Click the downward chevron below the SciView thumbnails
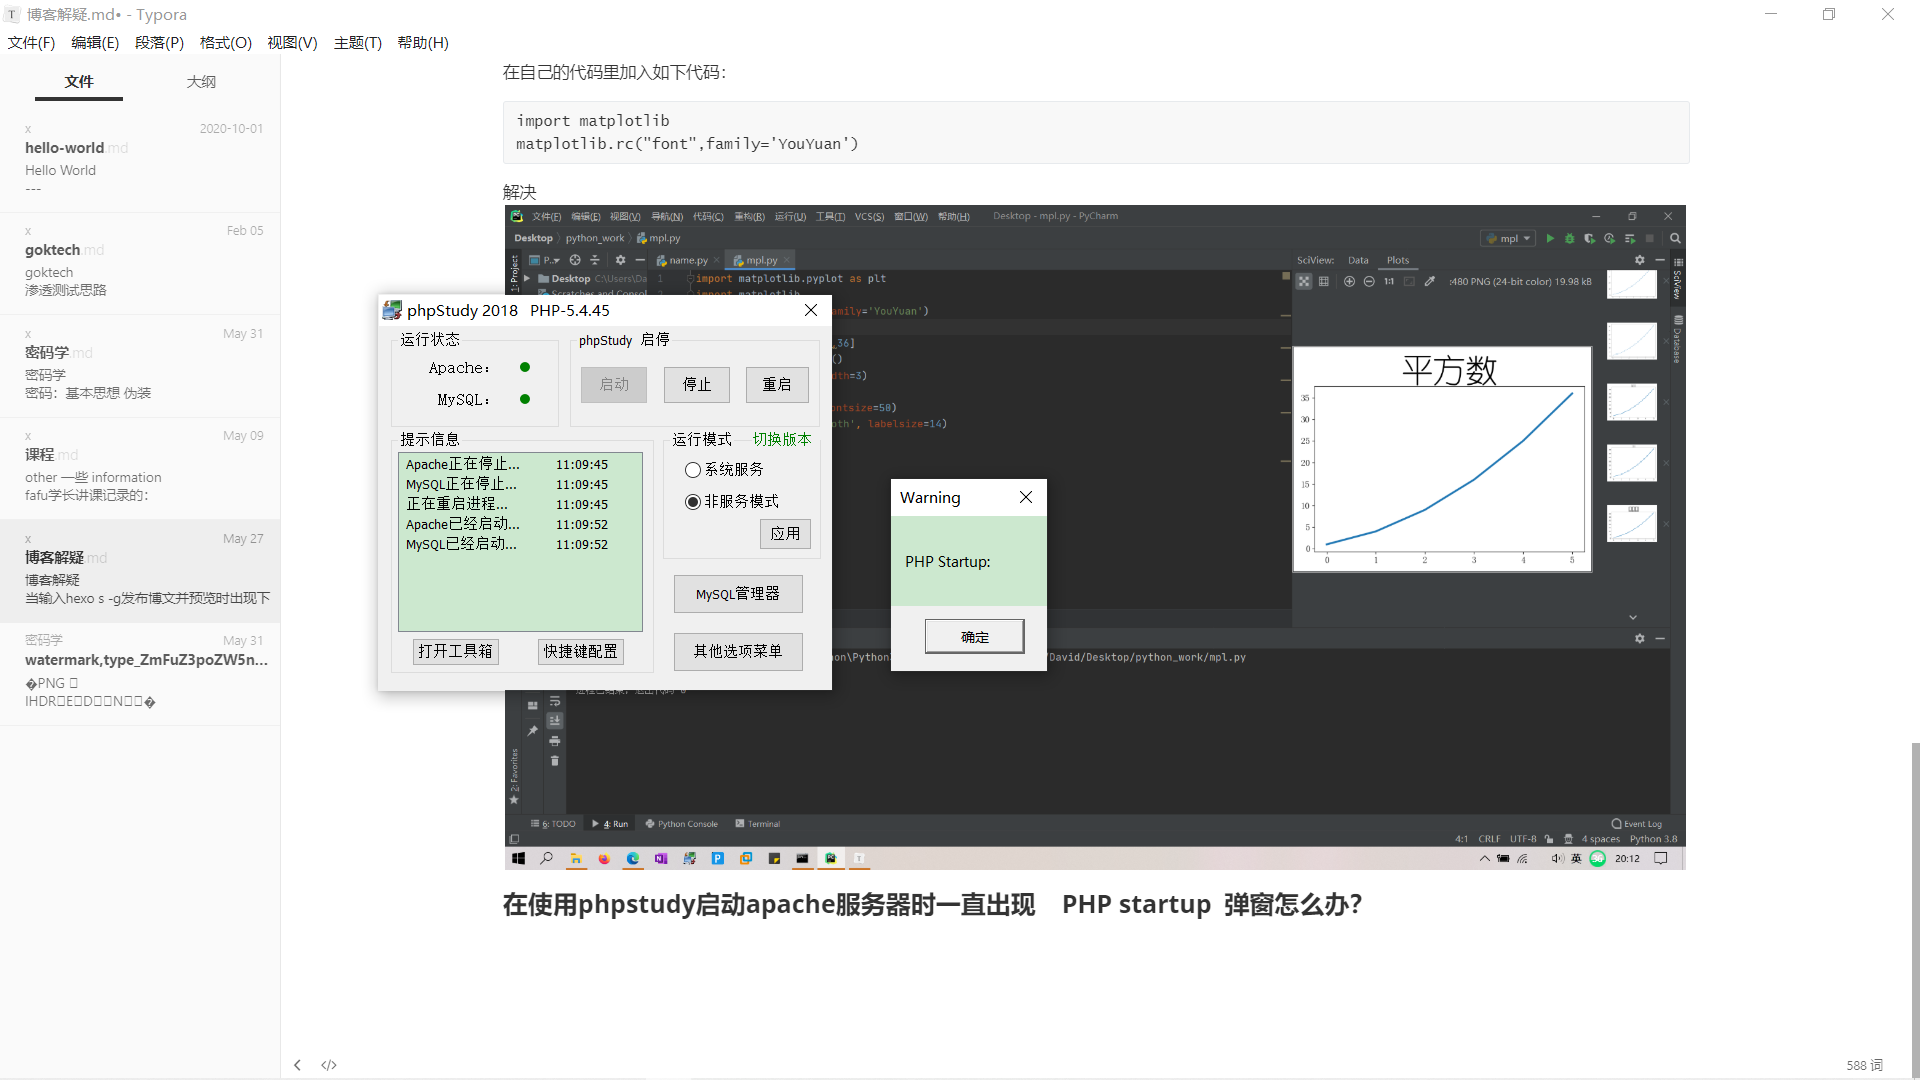 [1633, 617]
